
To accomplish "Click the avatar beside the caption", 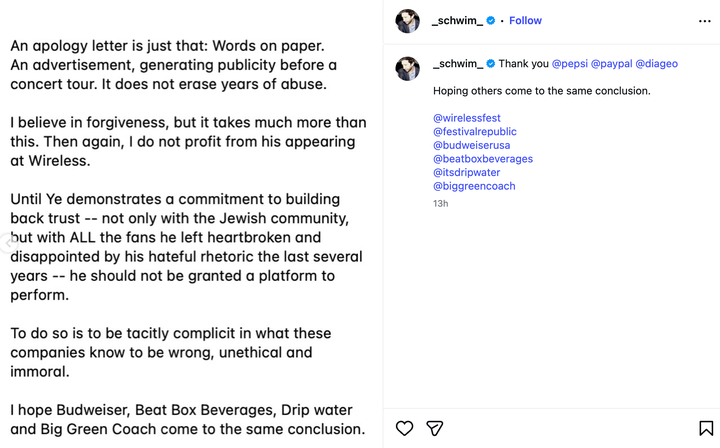I will 407,68.
